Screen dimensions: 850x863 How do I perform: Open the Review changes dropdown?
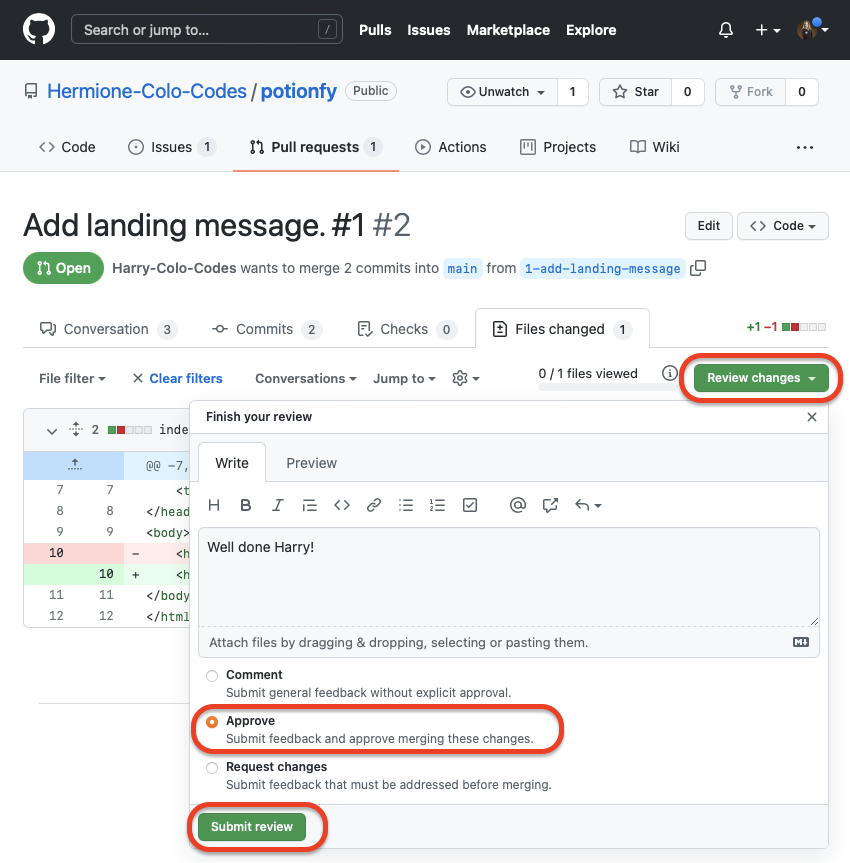(x=761, y=378)
